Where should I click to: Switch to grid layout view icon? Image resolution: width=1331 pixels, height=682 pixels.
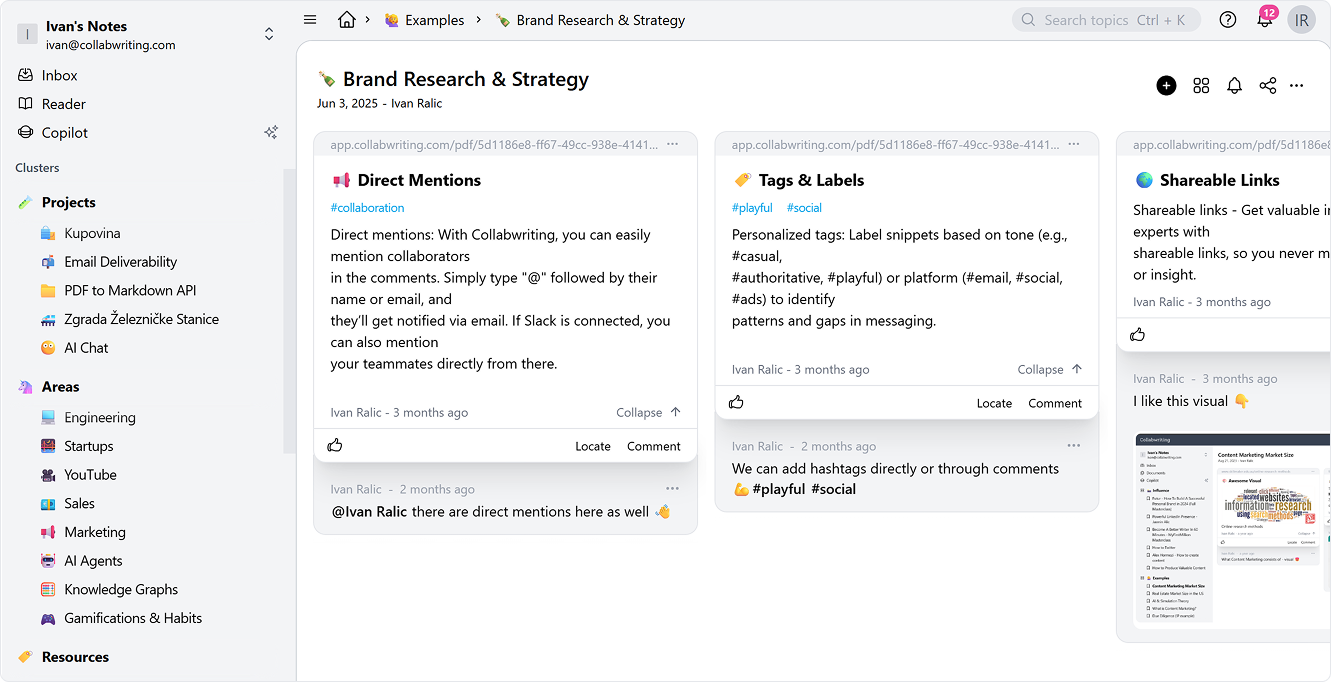click(x=1201, y=86)
